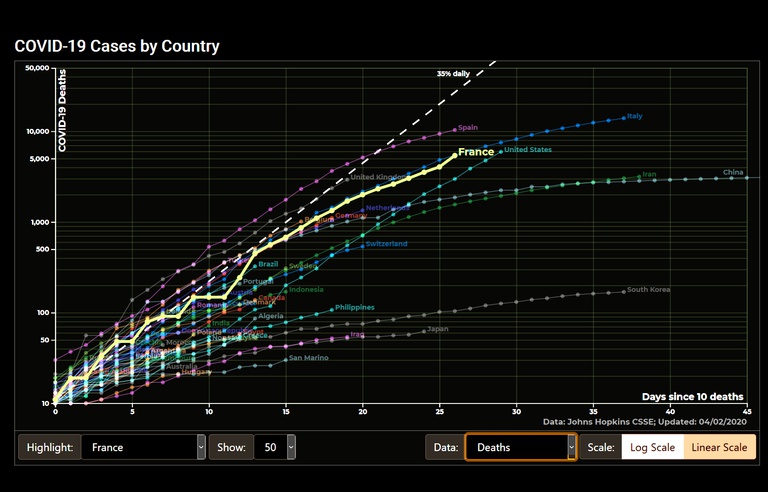This screenshot has height=492, width=768.
Task: Select the United States endpoint dot
Action: pos(501,151)
